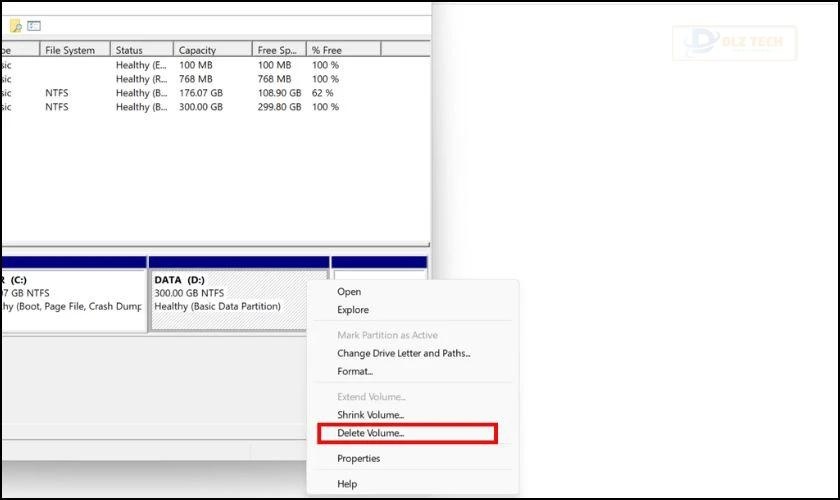Select the 300.00 GB capacity cell
Viewport: 840px width, 500px height.
[201, 107]
